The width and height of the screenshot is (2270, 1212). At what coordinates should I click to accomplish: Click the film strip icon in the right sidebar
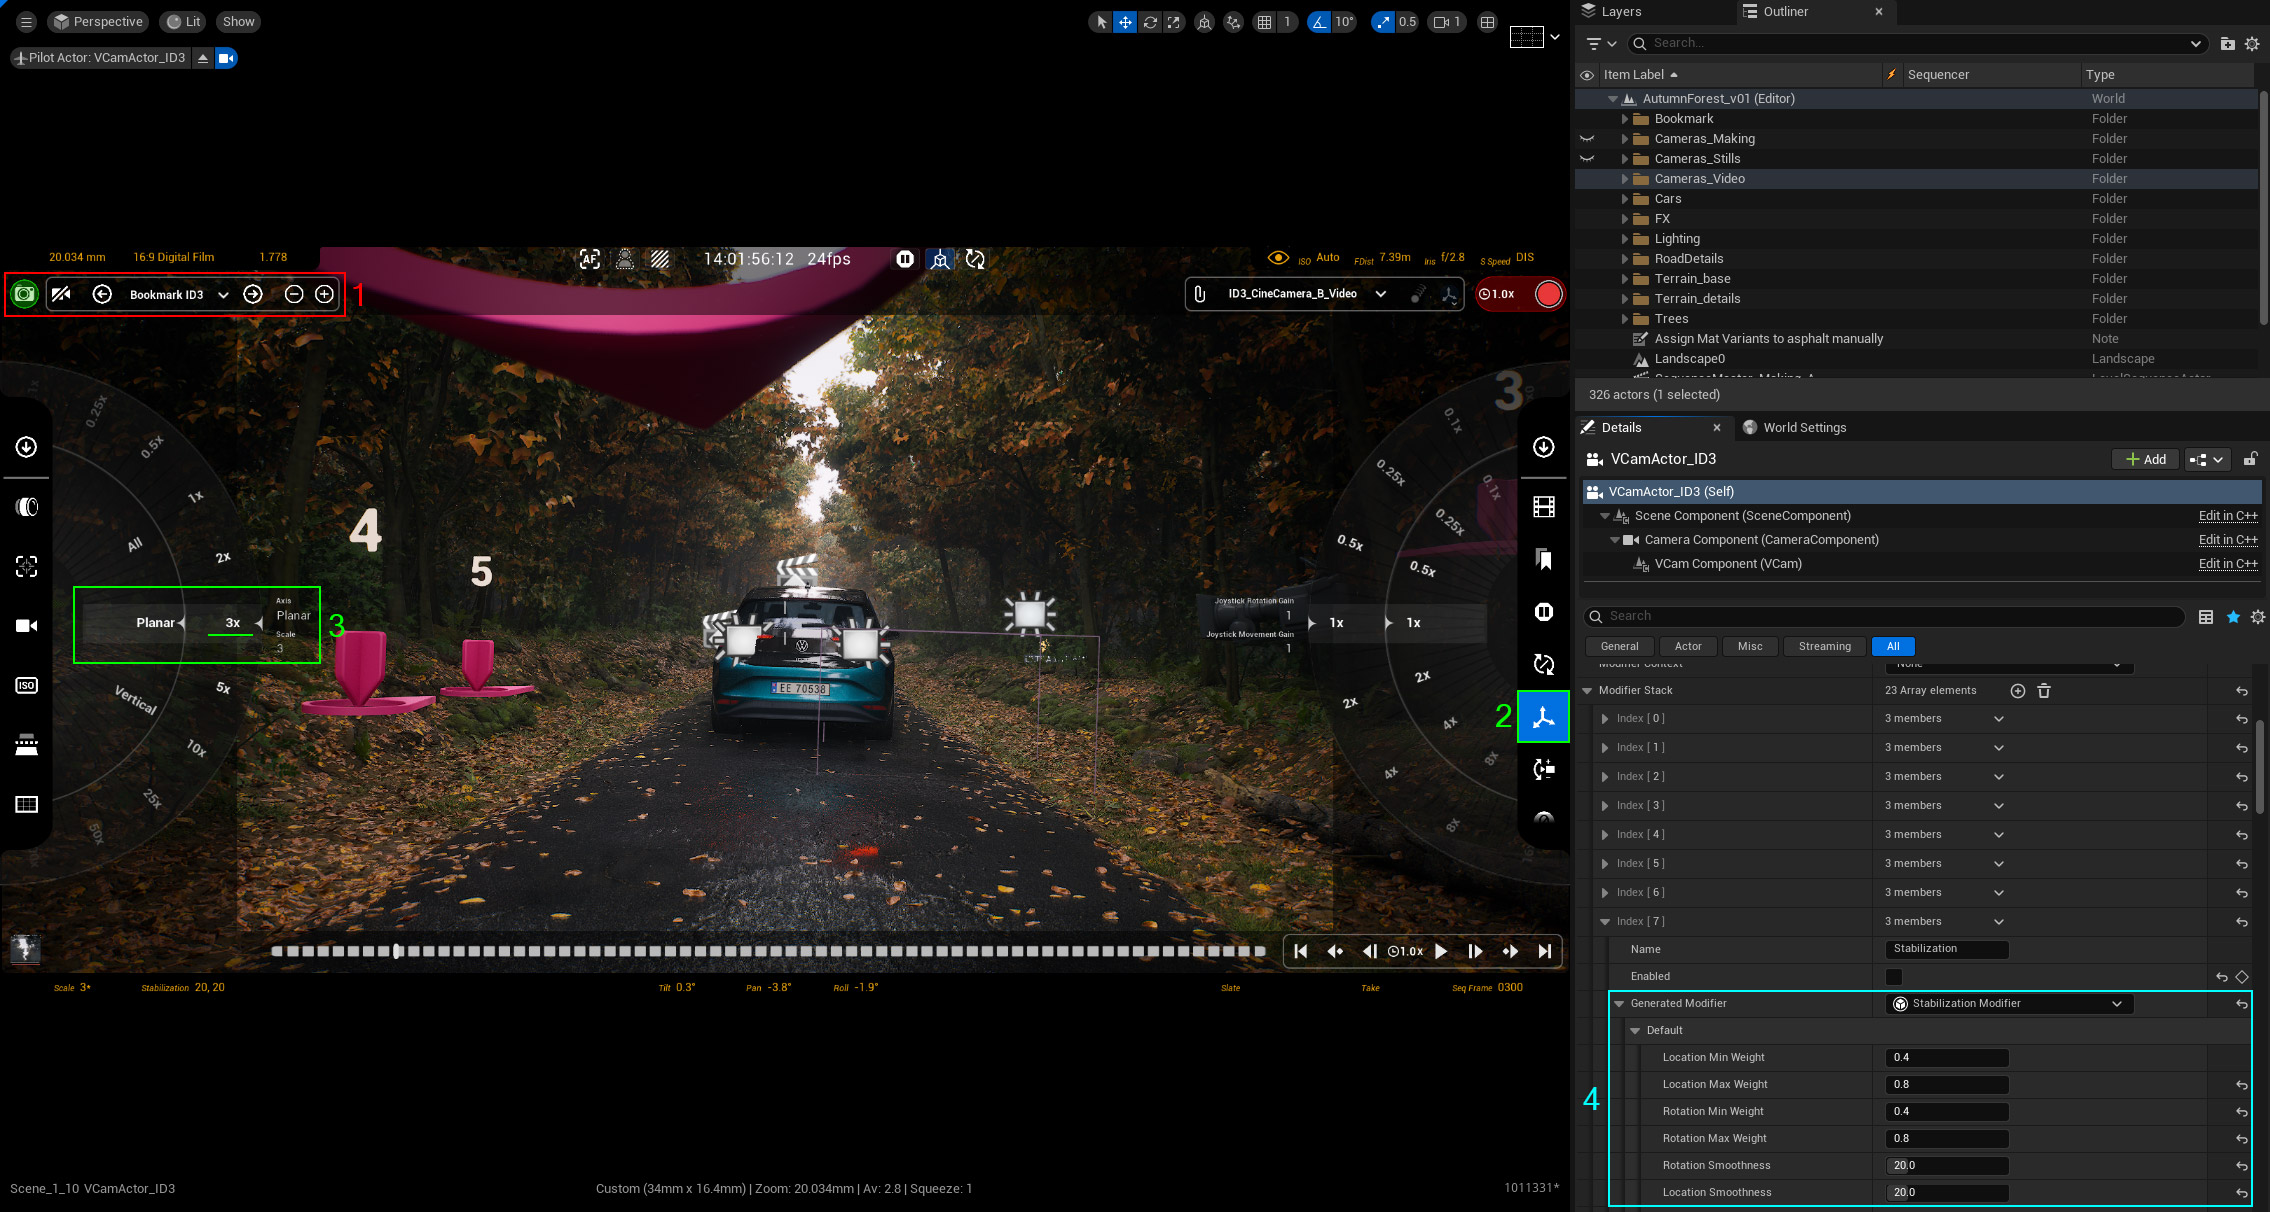click(1543, 507)
